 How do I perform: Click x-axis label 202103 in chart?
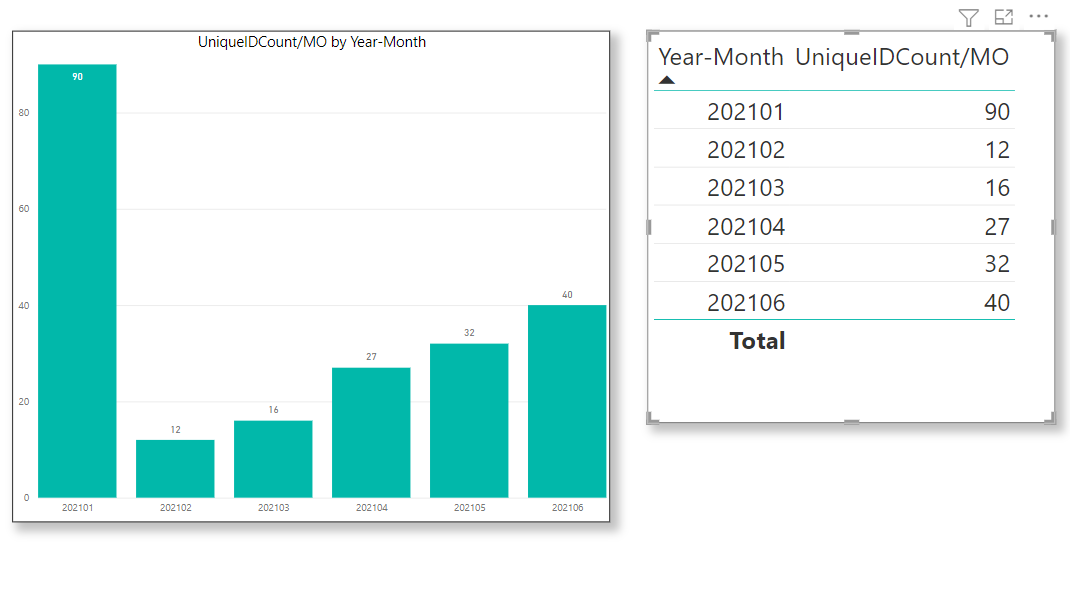[273, 508]
